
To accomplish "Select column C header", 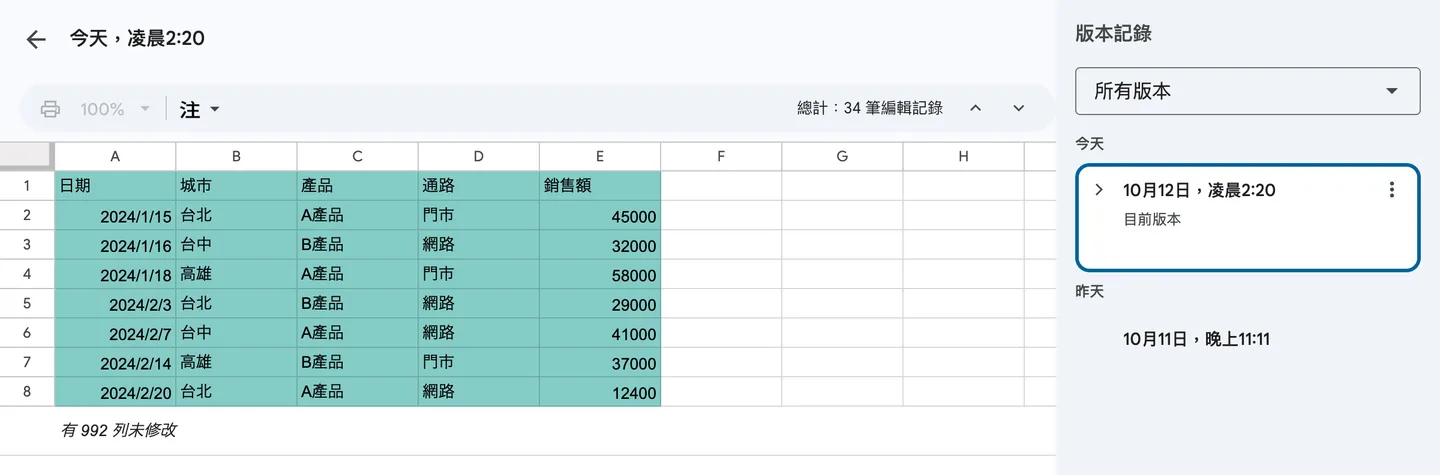I will click(x=357, y=156).
